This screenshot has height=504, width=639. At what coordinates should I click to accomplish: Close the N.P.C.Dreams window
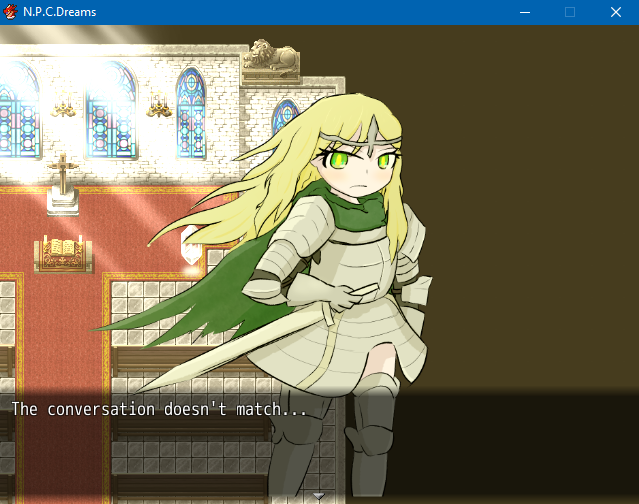tap(616, 12)
